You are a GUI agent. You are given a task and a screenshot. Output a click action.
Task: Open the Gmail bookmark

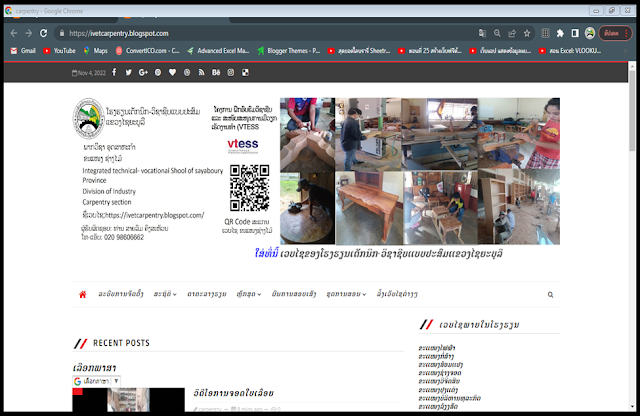[23, 51]
